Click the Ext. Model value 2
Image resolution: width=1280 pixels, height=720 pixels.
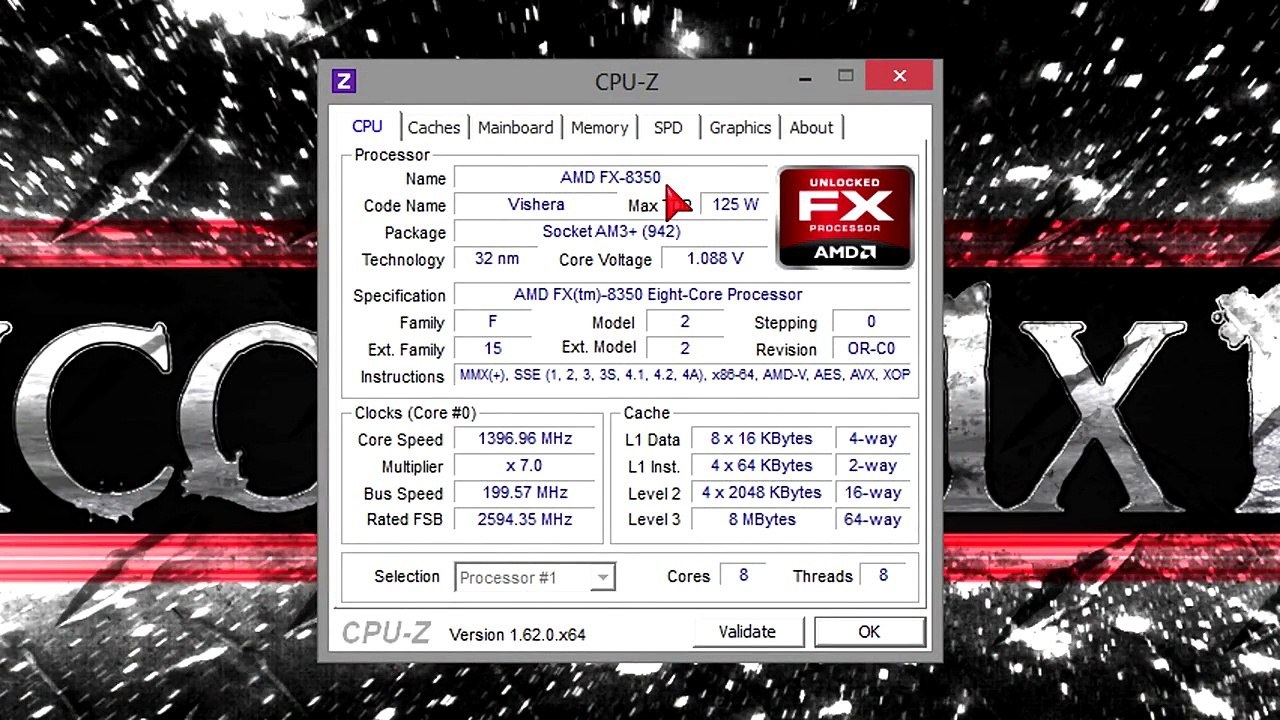(685, 349)
